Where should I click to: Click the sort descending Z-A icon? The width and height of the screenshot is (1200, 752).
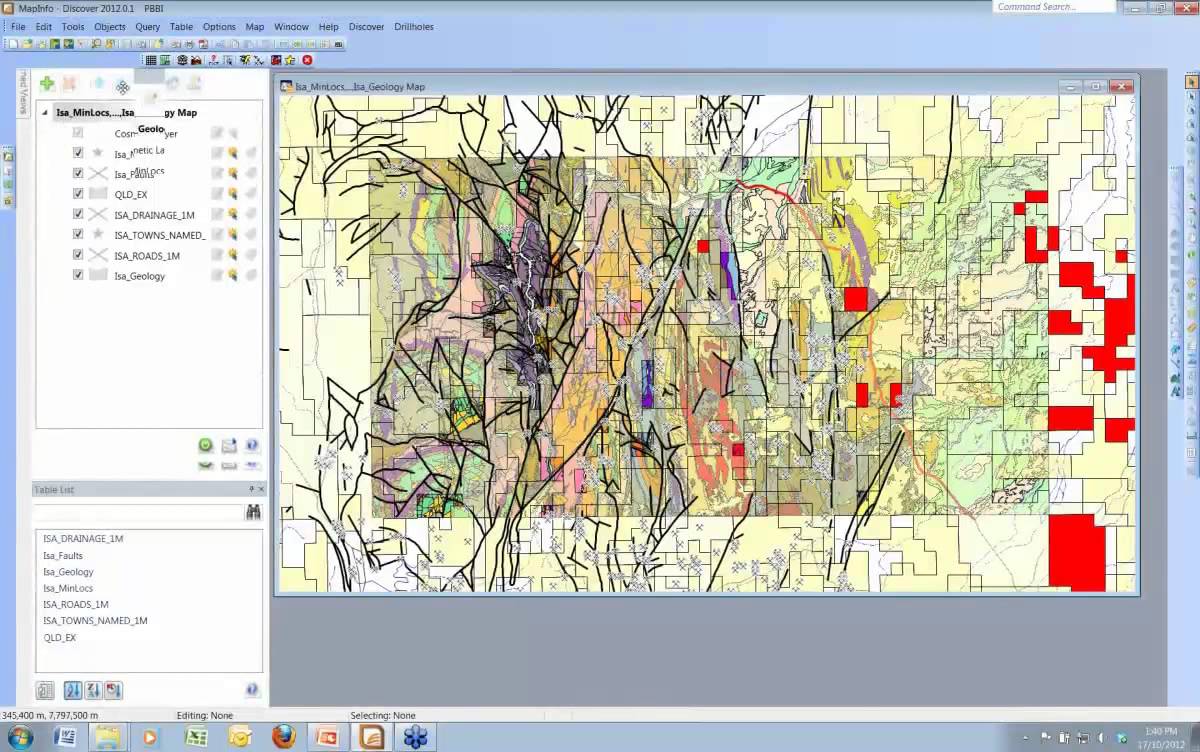pyautogui.click(x=93, y=690)
